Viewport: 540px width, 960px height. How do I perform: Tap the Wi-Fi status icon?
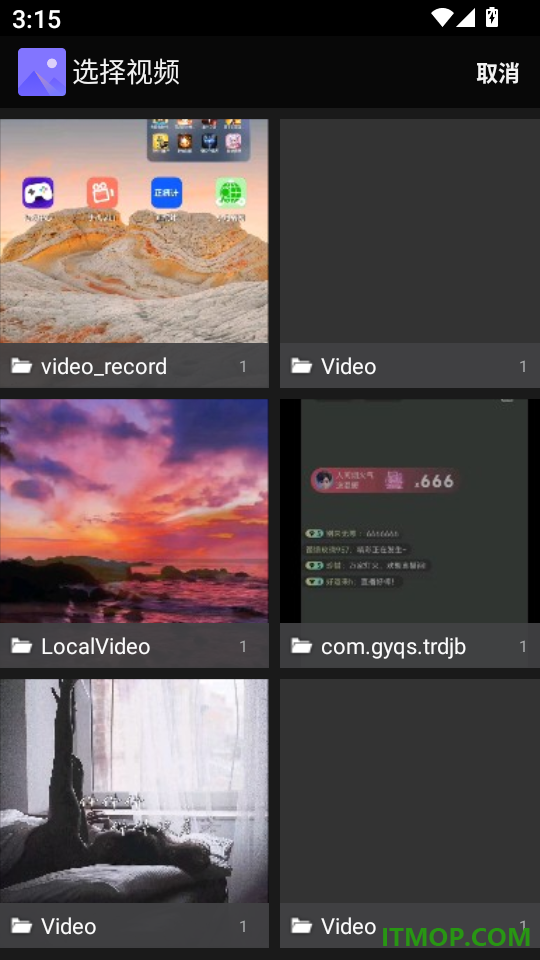pos(441,18)
